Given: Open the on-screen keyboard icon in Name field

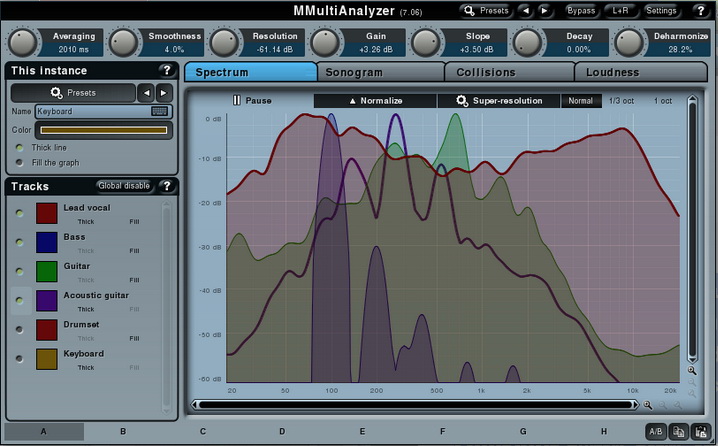Looking at the screenshot, I should (159, 111).
